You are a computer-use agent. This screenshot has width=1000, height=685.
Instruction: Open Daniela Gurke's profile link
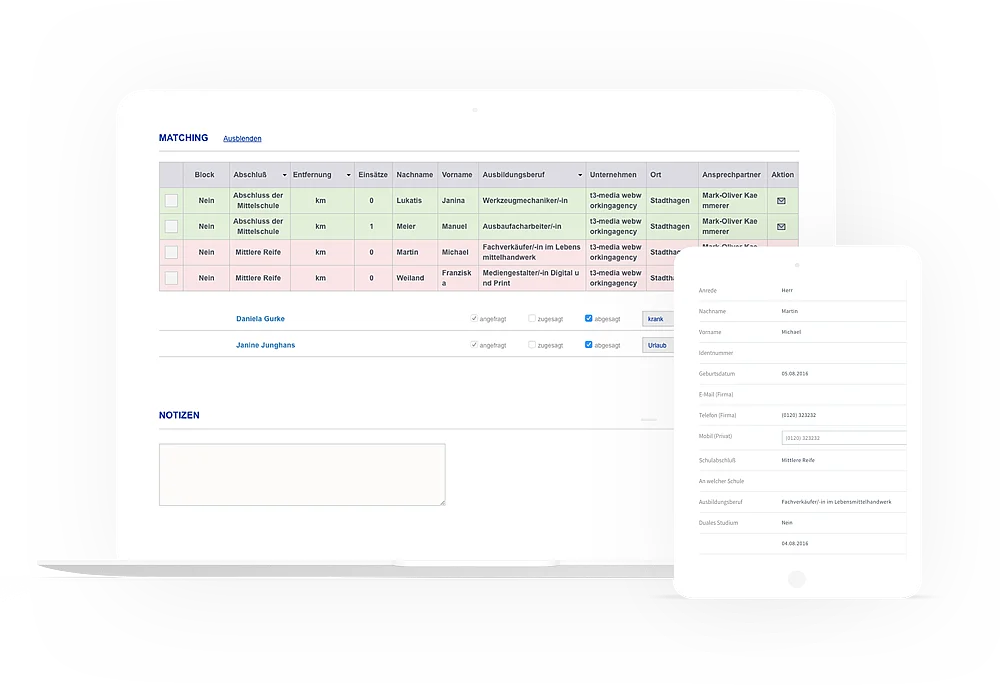[x=259, y=319]
